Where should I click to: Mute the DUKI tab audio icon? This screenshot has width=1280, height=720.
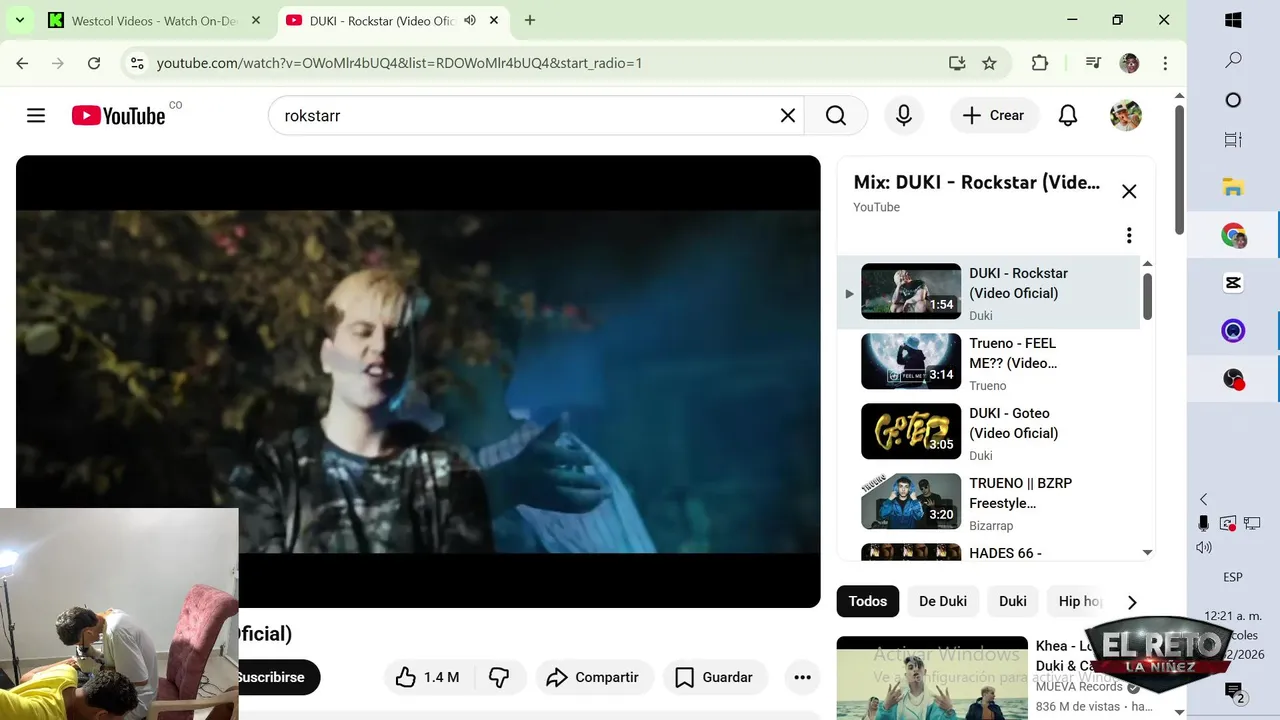[x=470, y=20]
